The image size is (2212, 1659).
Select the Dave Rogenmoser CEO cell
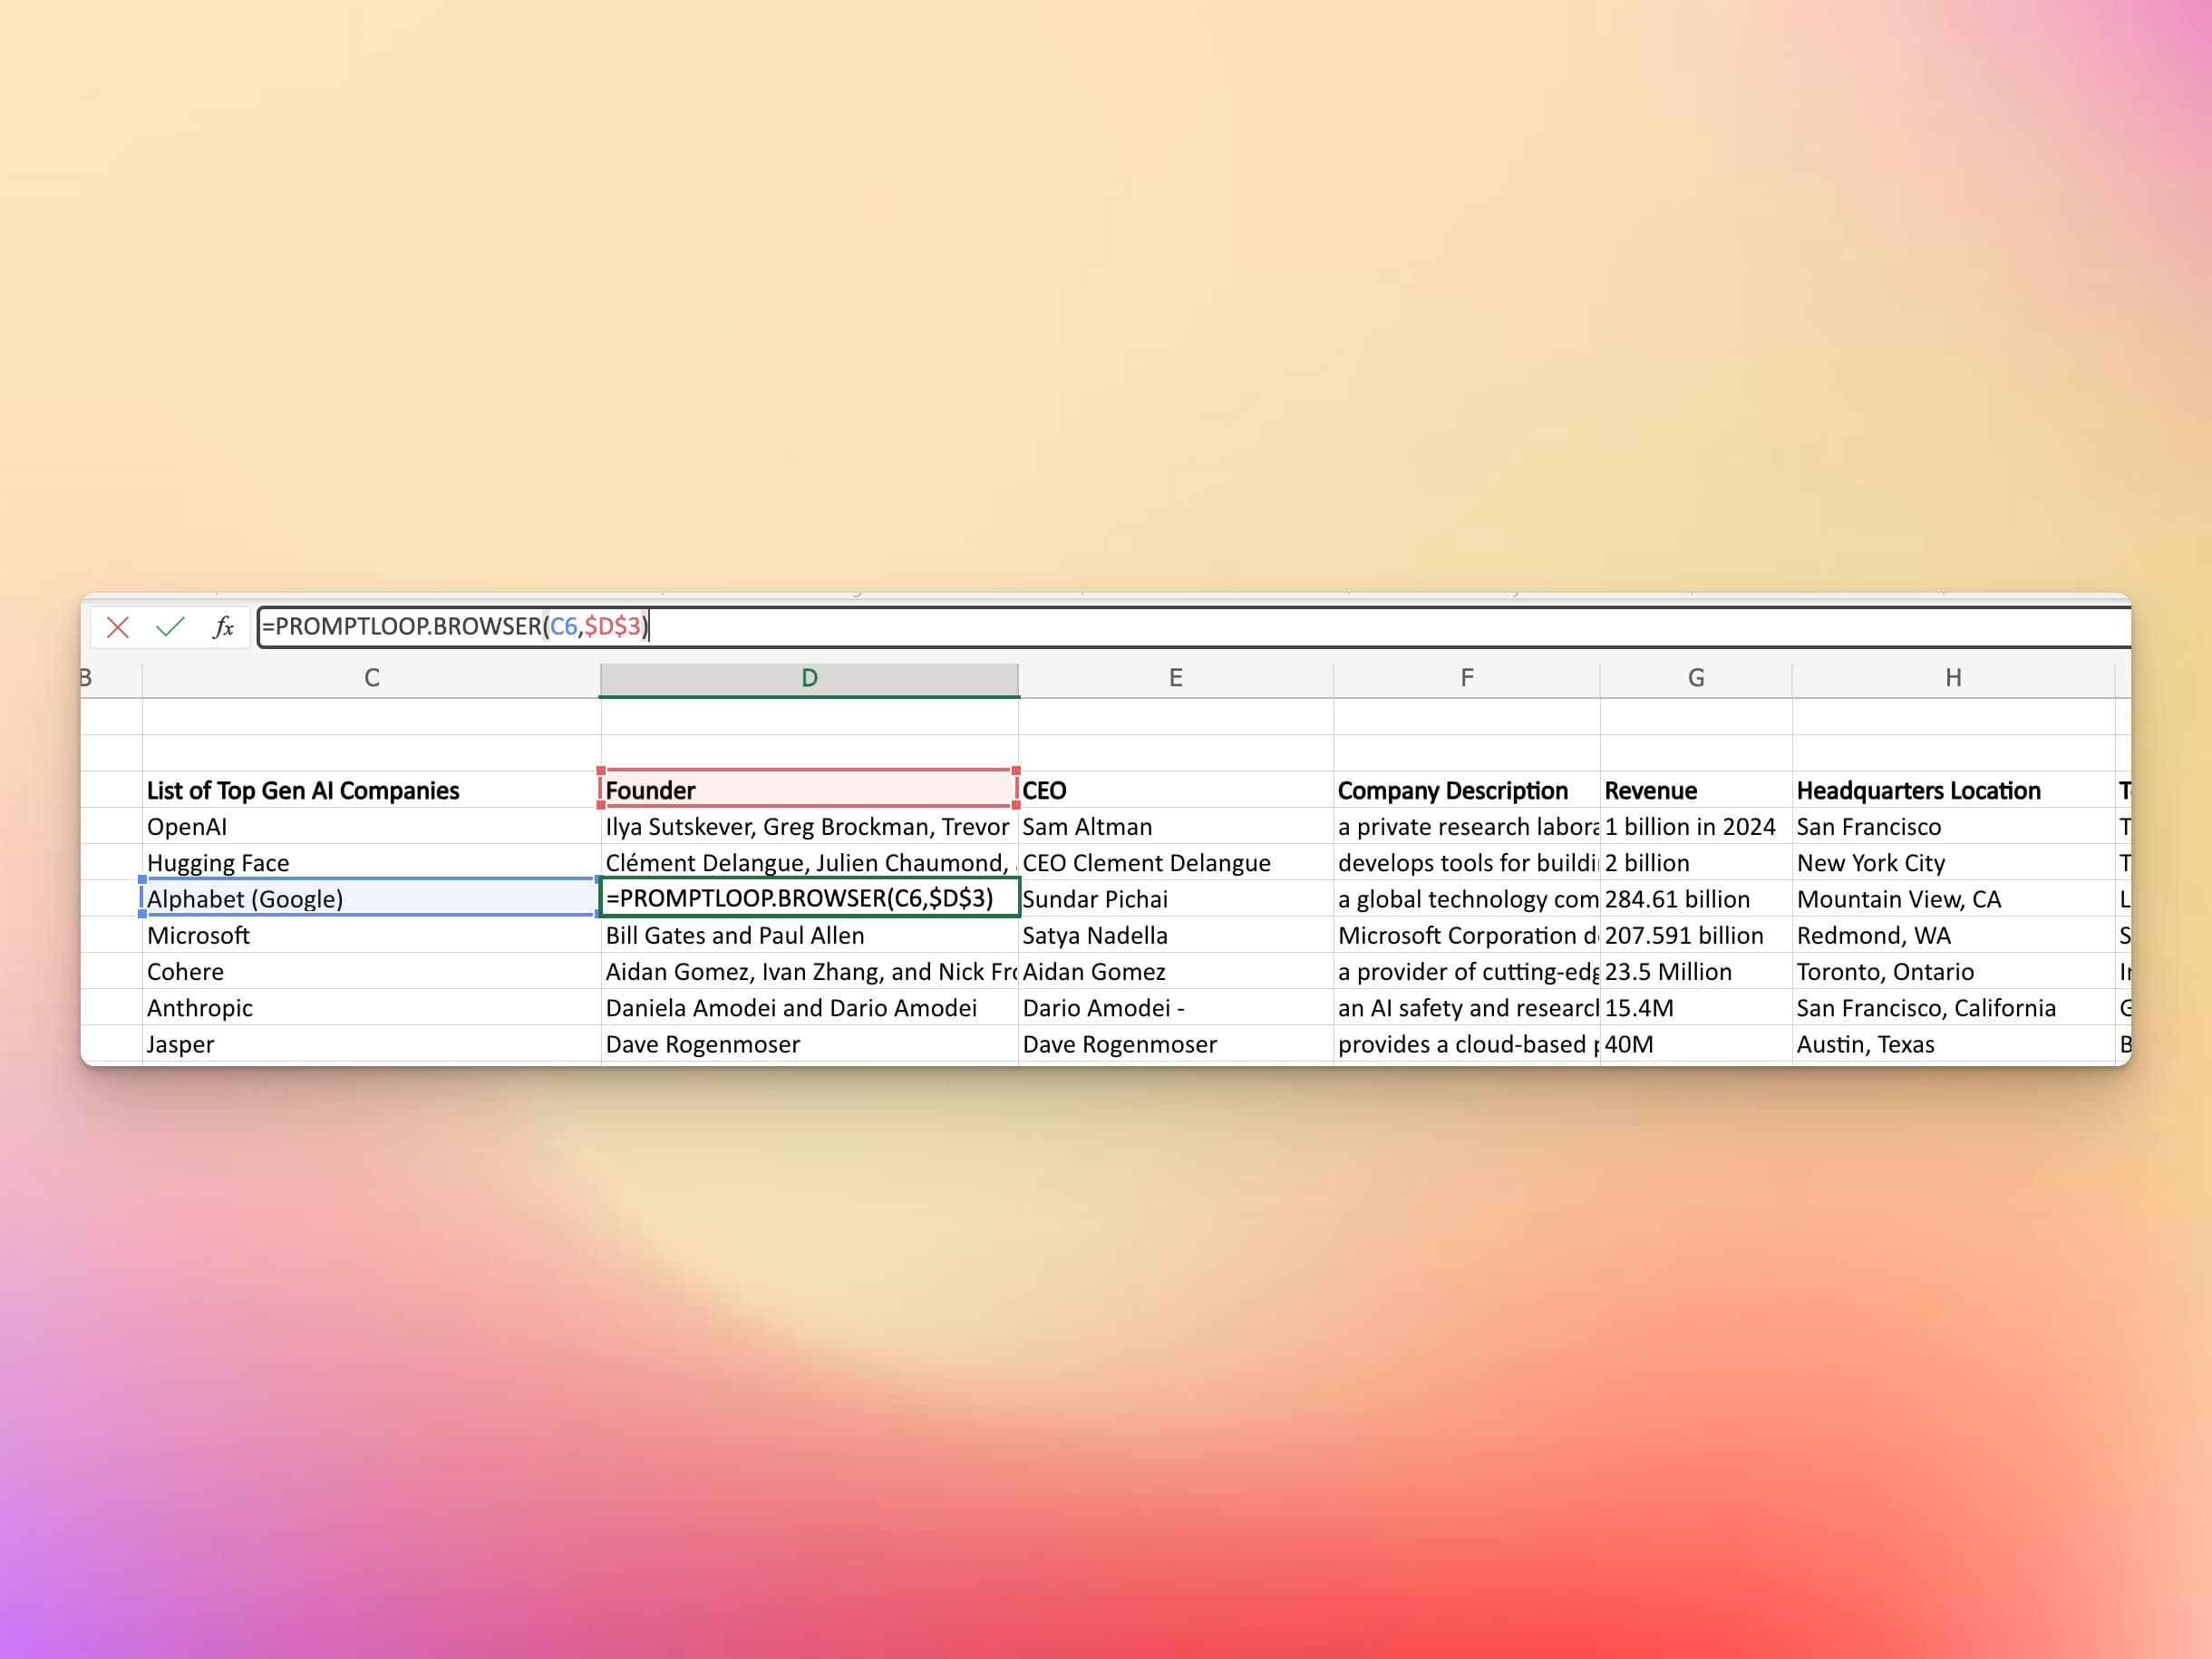[x=1175, y=1043]
